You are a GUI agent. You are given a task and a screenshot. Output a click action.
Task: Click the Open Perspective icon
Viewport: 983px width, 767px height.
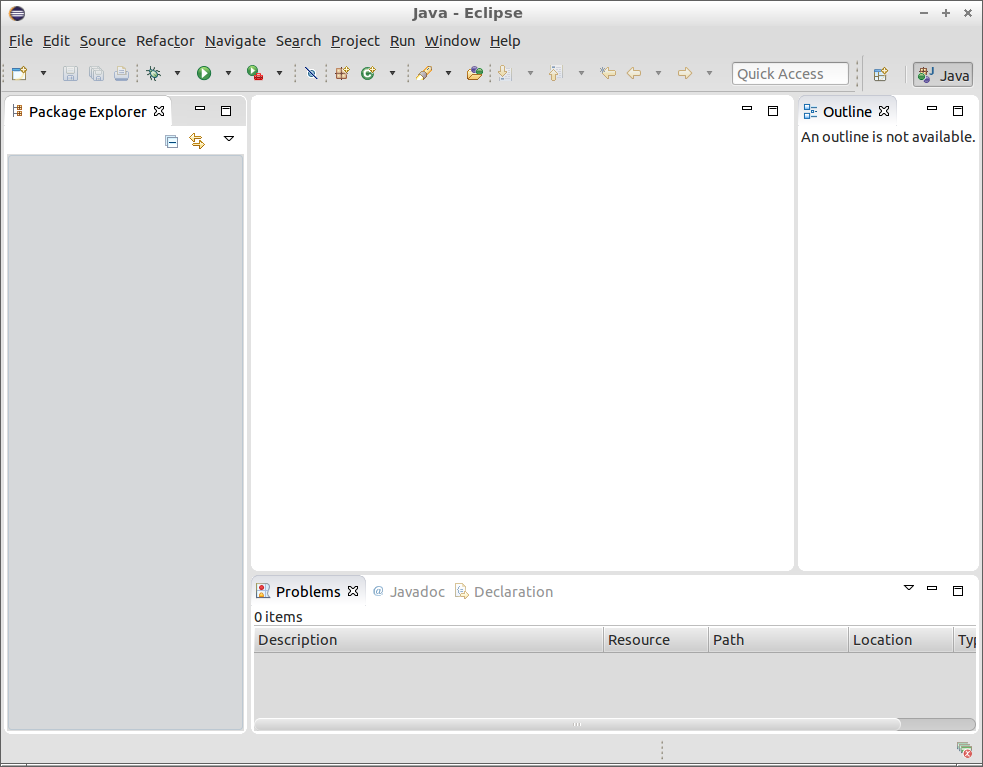click(881, 74)
